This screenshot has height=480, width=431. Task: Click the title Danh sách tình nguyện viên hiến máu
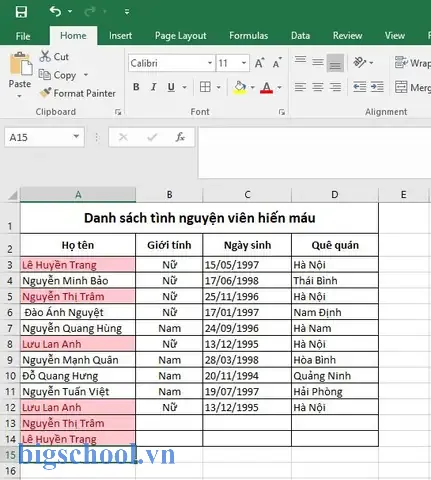pyautogui.click(x=199, y=218)
